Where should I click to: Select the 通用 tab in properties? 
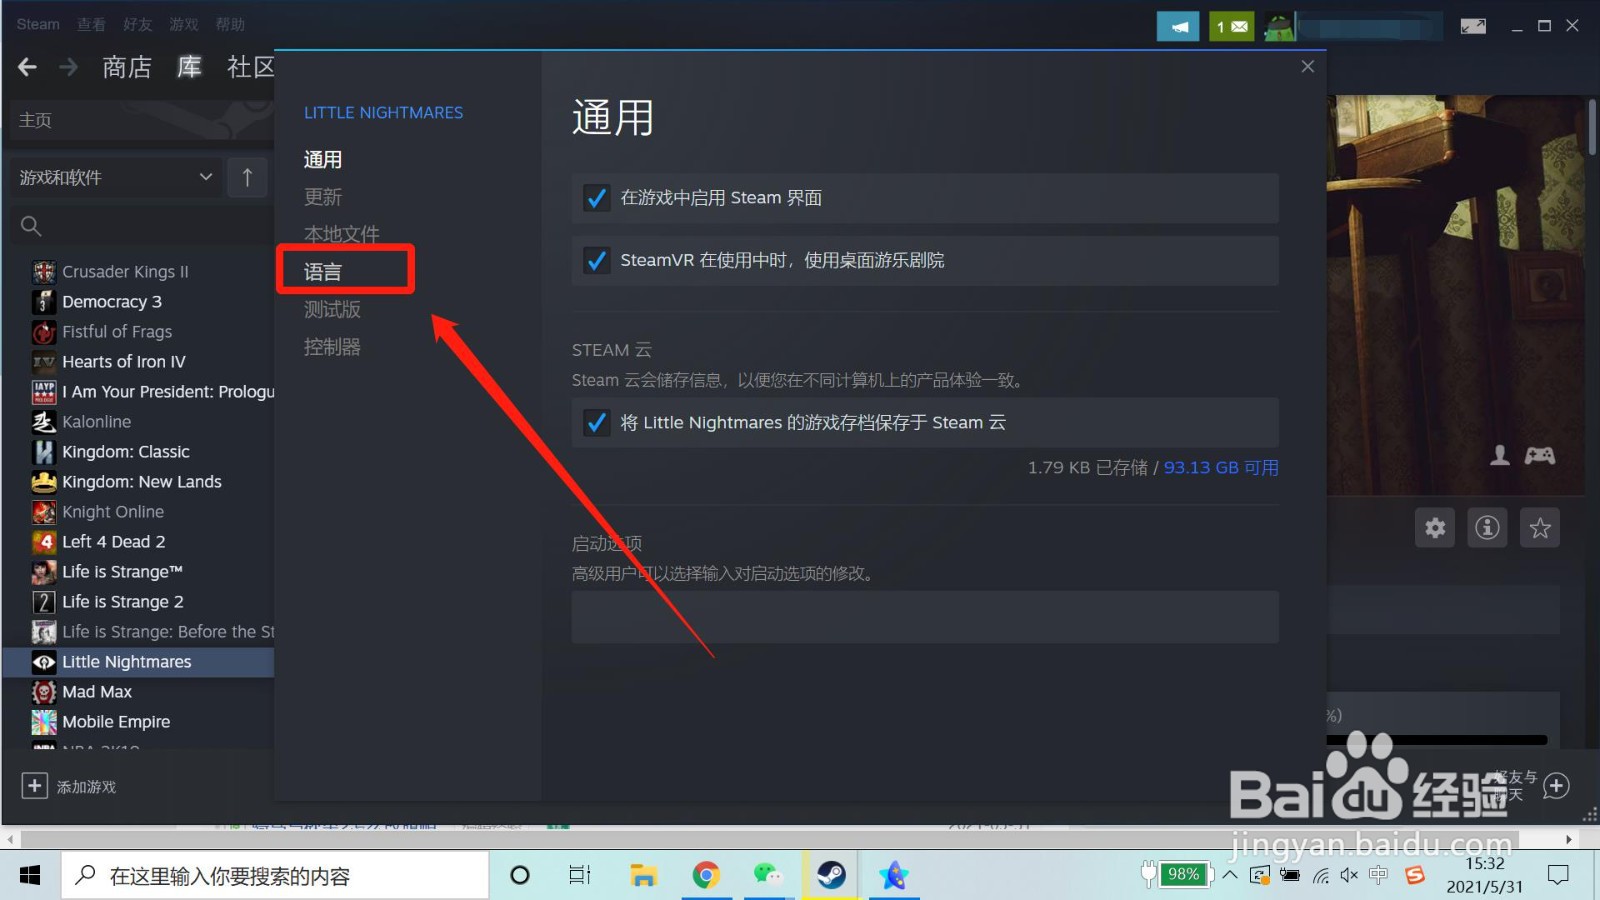[323, 160]
